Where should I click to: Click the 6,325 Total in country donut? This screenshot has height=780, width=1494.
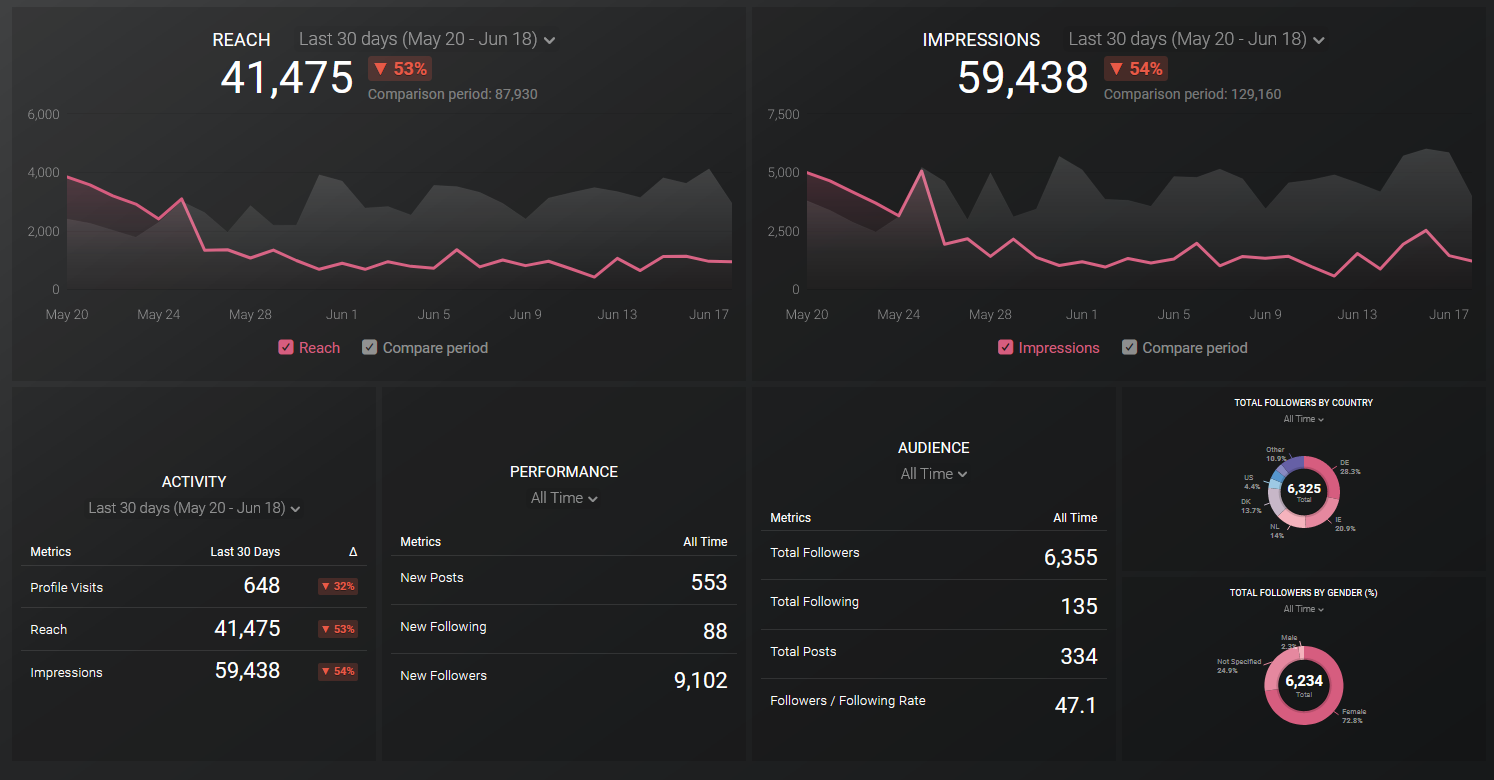pos(1304,492)
